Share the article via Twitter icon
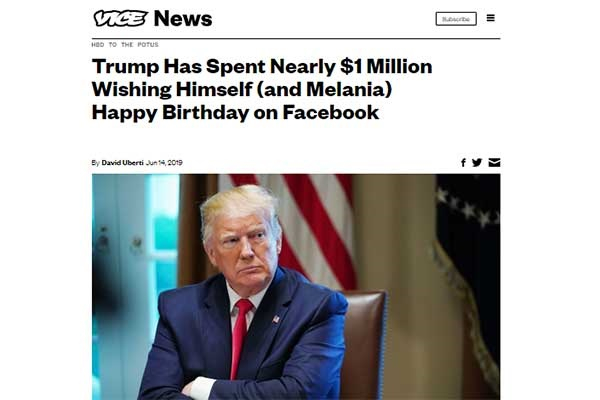Screen dimensions: 600x400 coord(477,162)
